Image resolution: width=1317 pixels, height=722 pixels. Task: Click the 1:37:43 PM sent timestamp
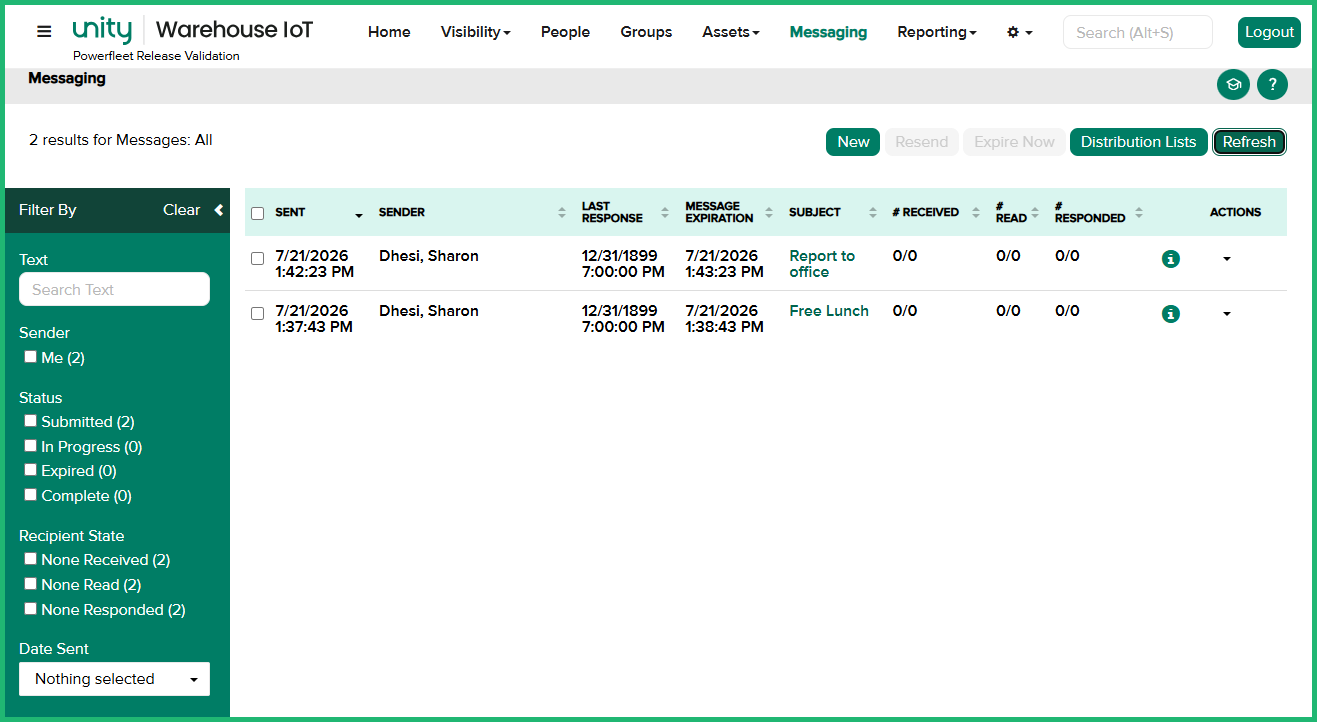[314, 327]
